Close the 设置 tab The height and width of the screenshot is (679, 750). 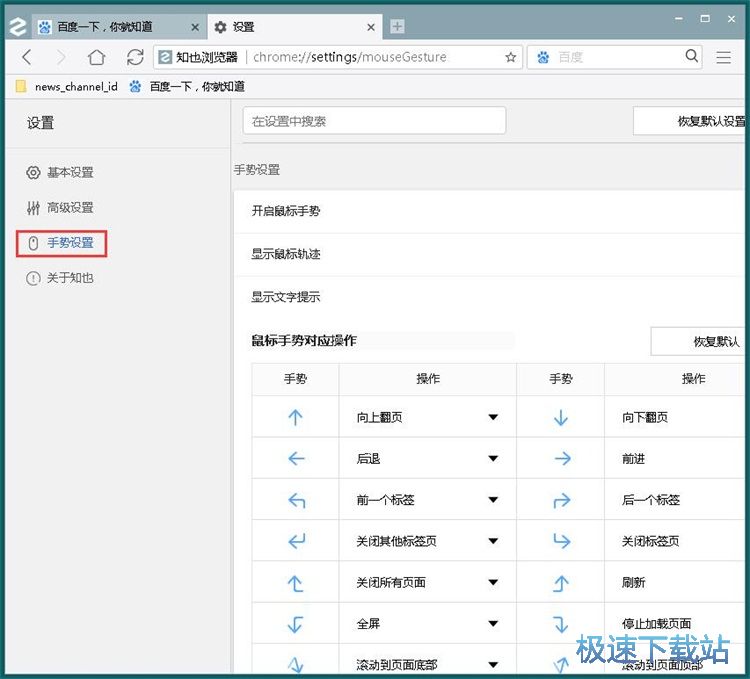(x=371, y=28)
